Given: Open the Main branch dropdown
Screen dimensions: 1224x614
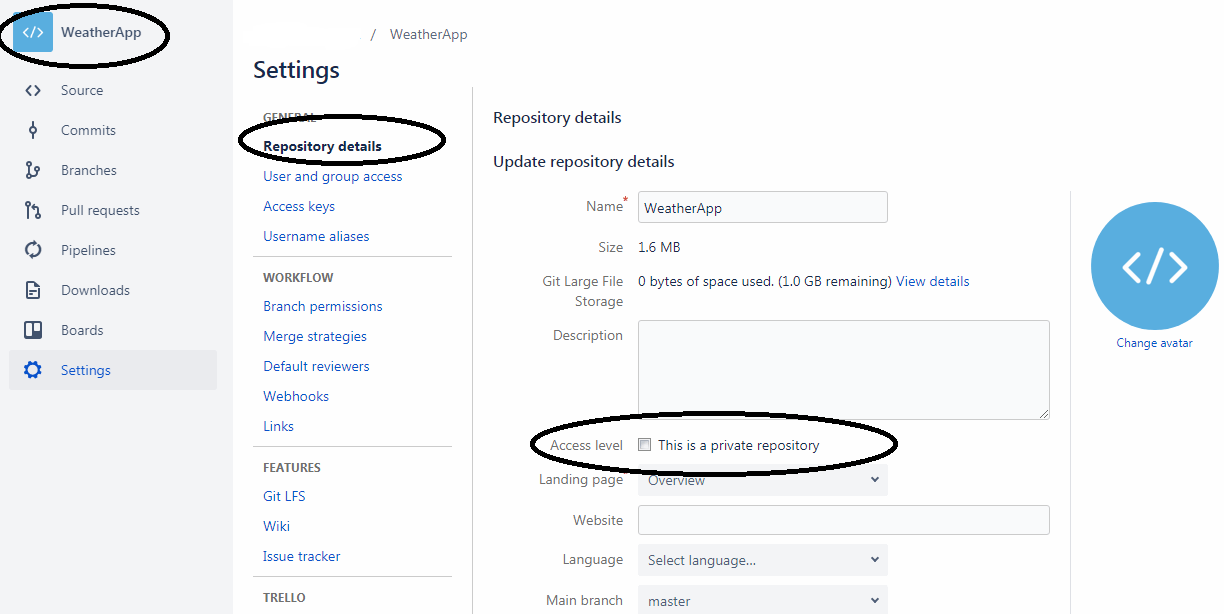Looking at the screenshot, I should (762, 600).
